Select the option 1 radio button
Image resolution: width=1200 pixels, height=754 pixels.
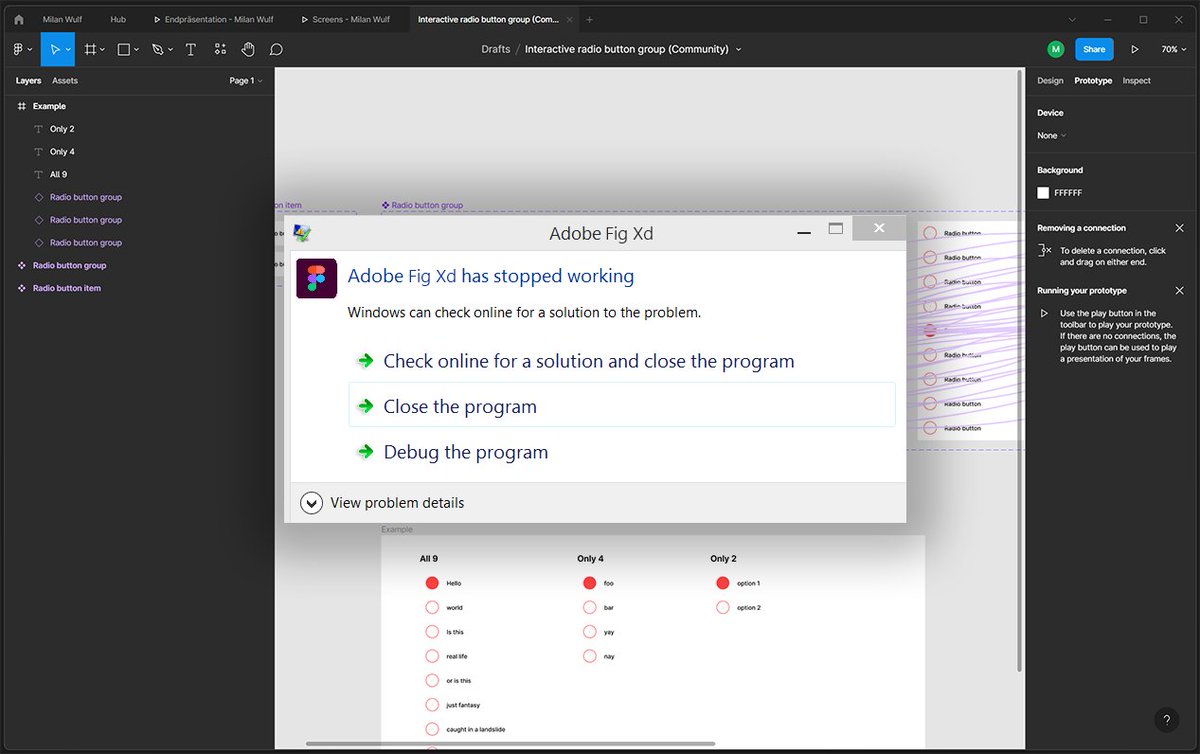pyautogui.click(x=723, y=583)
